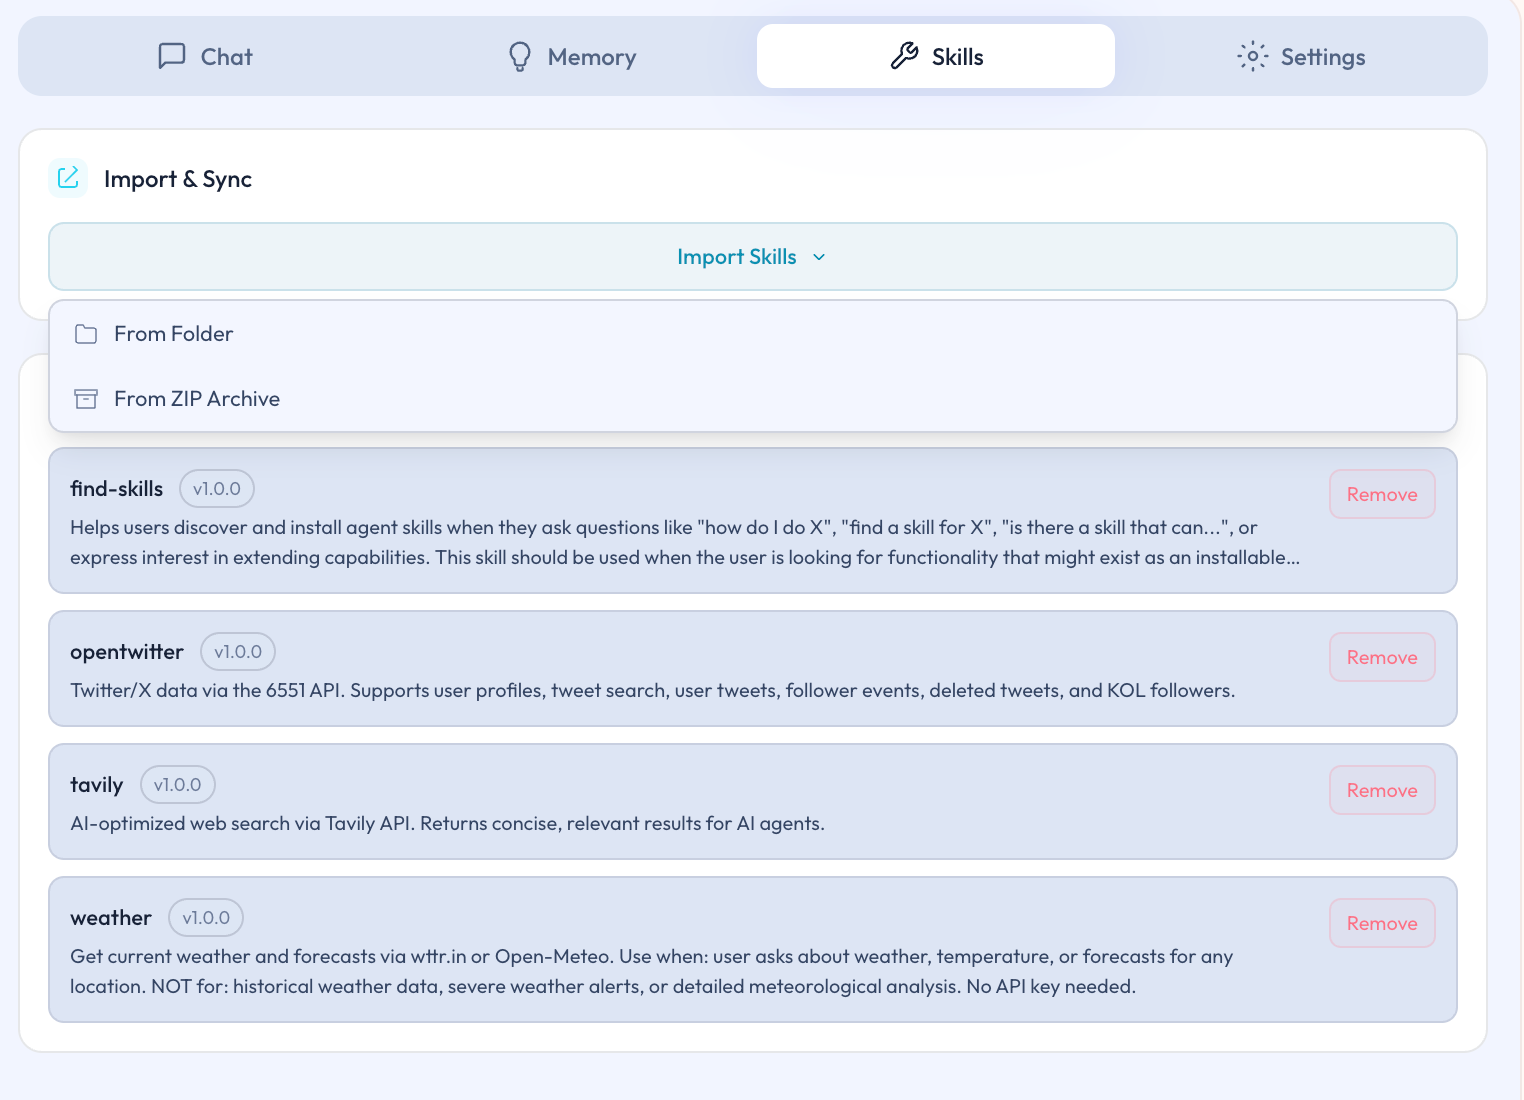Remove the opentwitter skill
The width and height of the screenshot is (1524, 1100).
pyautogui.click(x=1381, y=657)
